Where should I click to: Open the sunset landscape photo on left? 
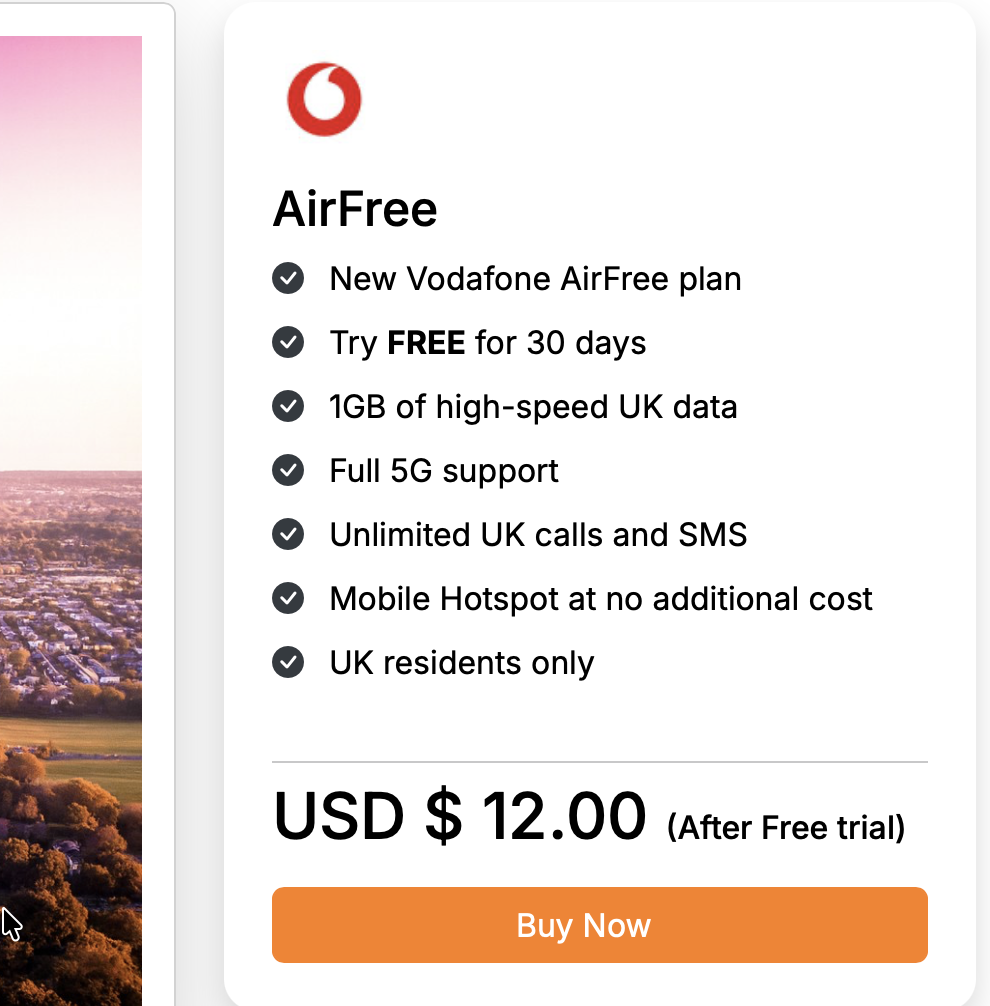click(x=70, y=500)
